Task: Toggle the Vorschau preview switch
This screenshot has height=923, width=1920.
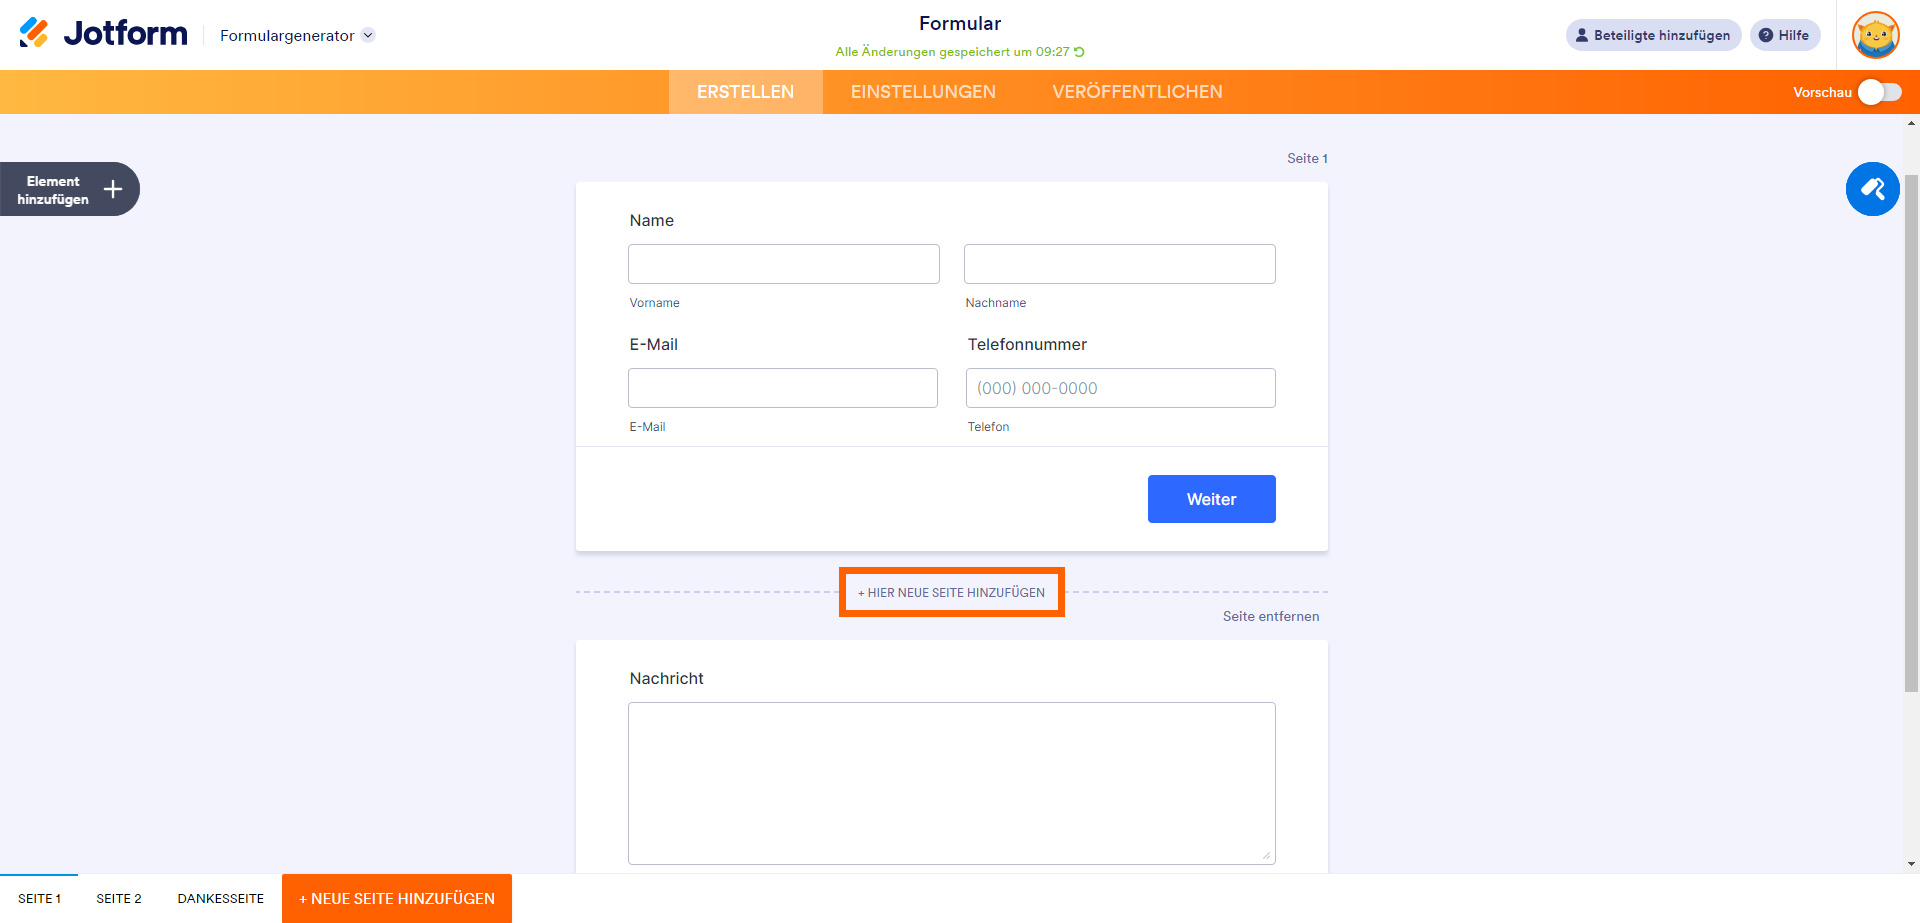Action: pos(1879,92)
